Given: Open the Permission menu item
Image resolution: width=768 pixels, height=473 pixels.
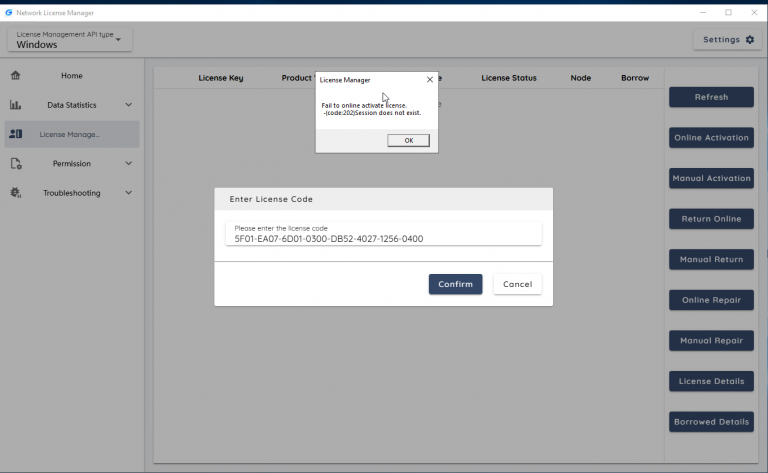Looking at the screenshot, I should pyautogui.click(x=72, y=164).
